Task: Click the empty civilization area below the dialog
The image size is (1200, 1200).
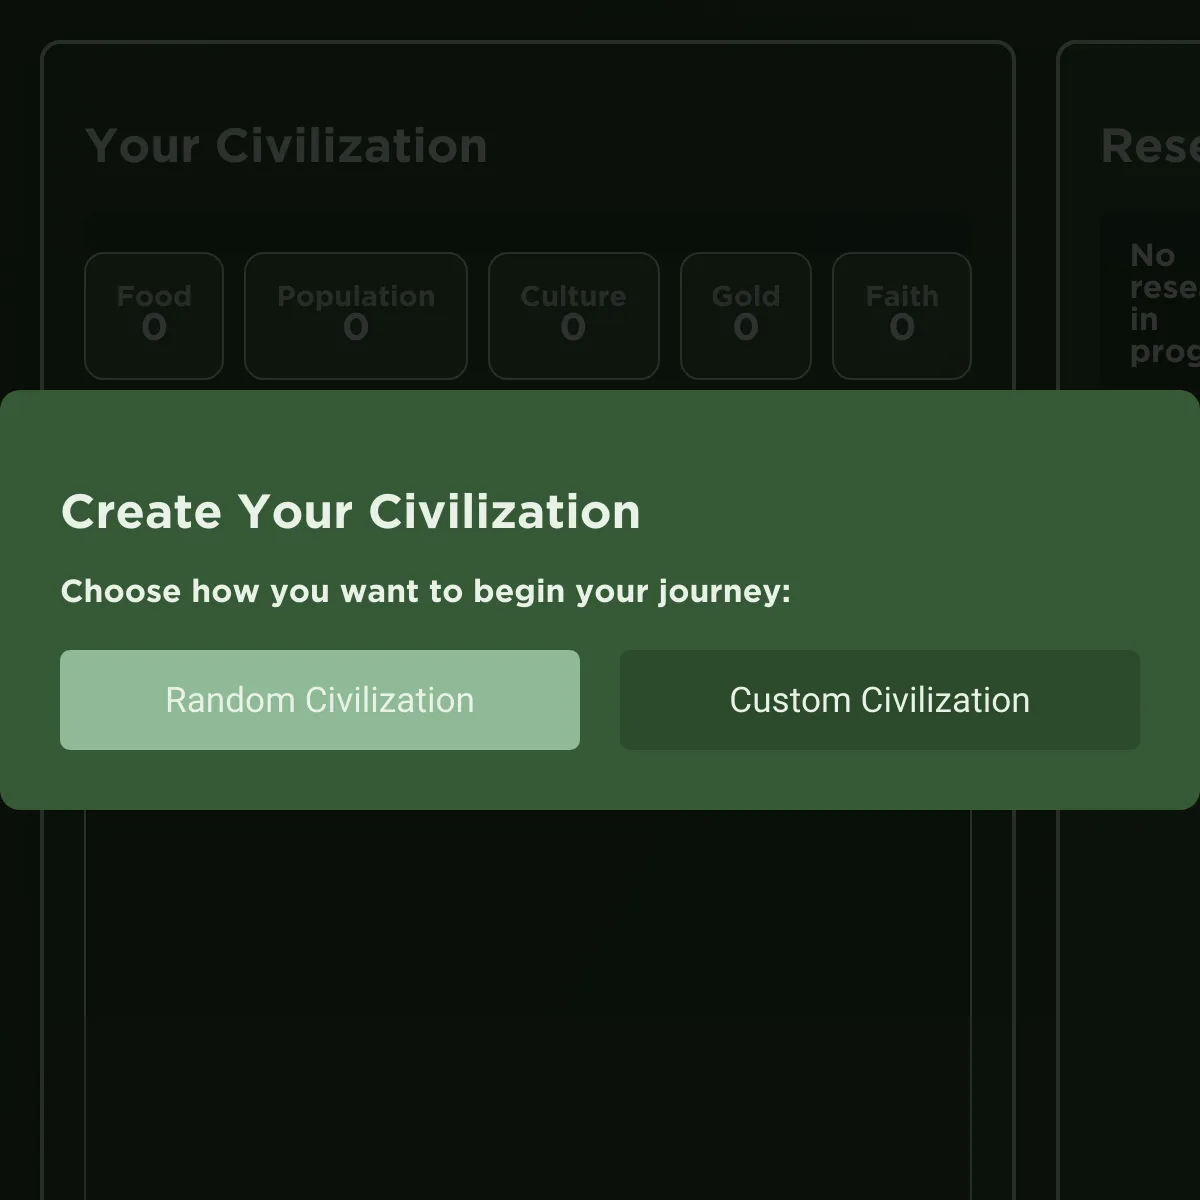Action: pyautogui.click(x=528, y=1000)
